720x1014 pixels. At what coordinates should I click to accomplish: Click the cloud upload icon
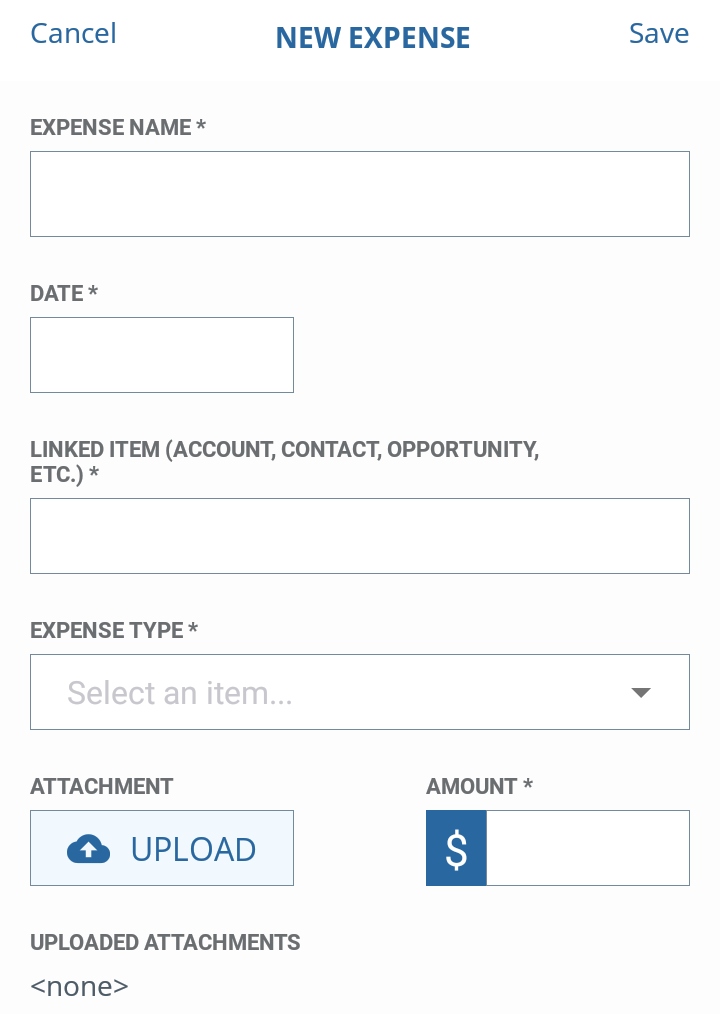tap(89, 848)
